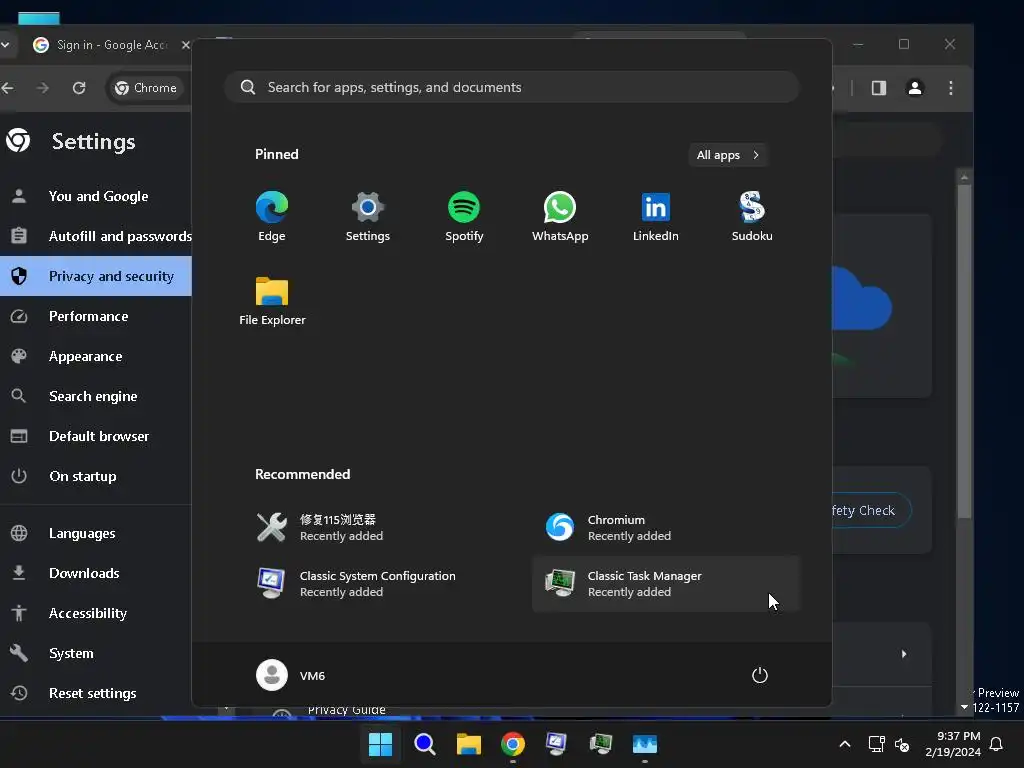
Task: Click the Start menu power button
Action: (x=760, y=675)
